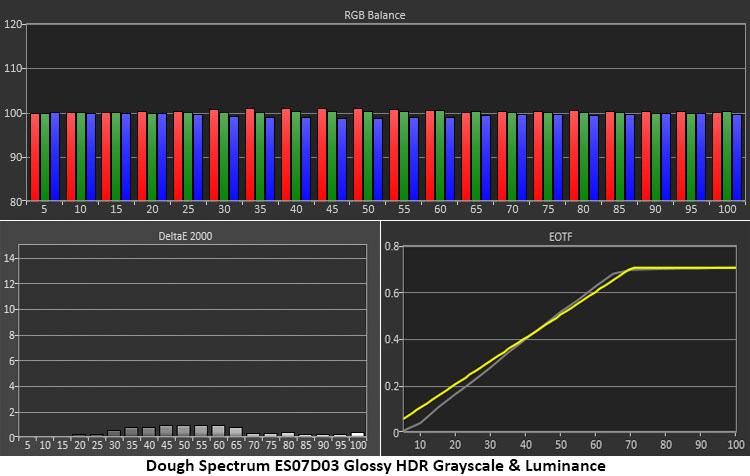Click the gray reference curve near EOTF origin
The width and height of the screenshot is (750, 476).
coord(412,427)
